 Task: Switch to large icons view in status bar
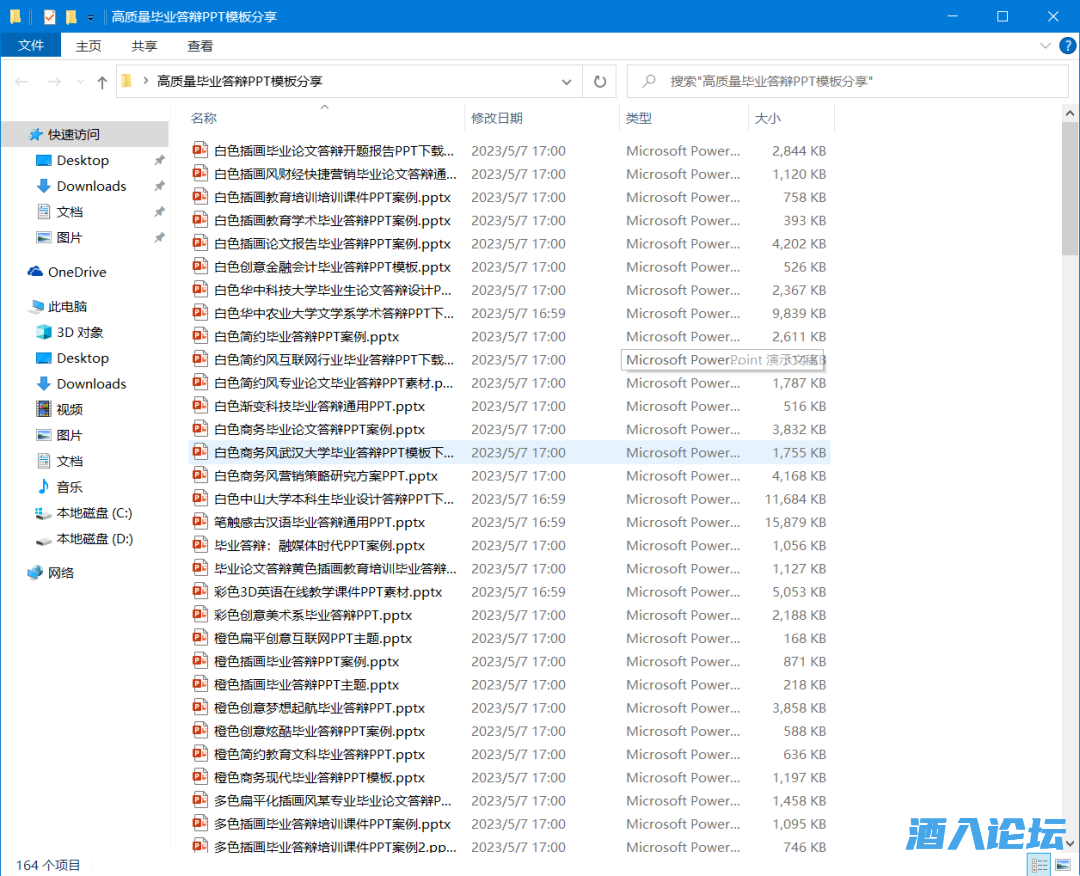click(1064, 865)
